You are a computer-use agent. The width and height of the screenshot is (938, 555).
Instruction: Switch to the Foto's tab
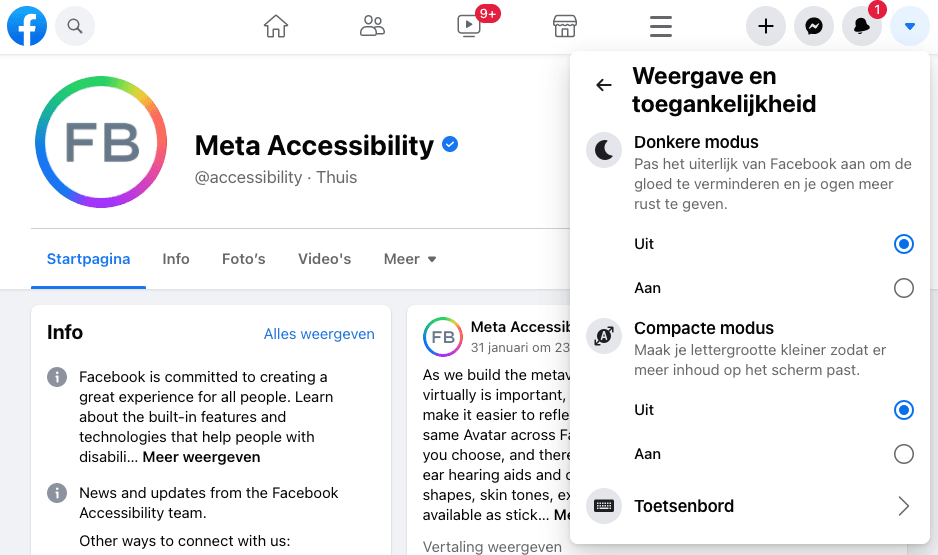pyautogui.click(x=243, y=259)
